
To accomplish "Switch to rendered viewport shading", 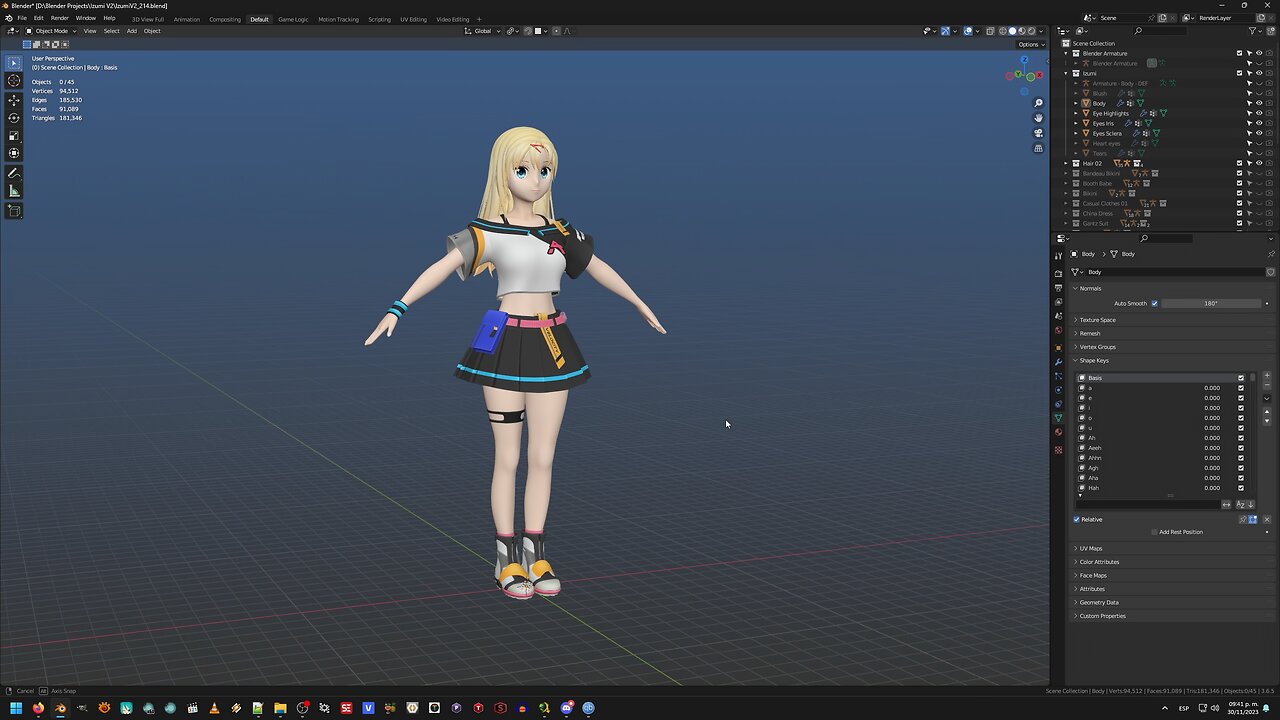I will click(1031, 31).
